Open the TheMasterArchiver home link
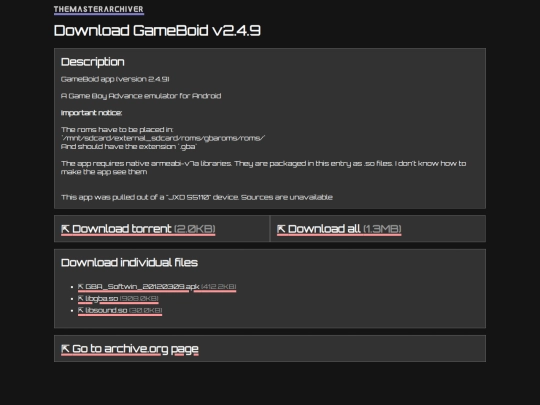This screenshot has width=540, height=405. point(98,9)
